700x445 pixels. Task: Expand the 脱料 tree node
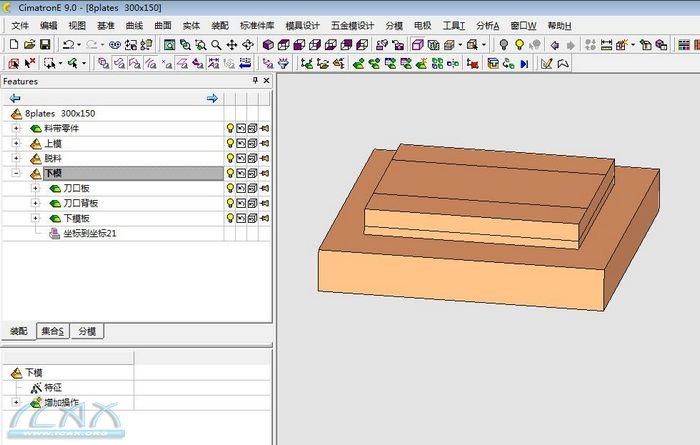point(16,159)
